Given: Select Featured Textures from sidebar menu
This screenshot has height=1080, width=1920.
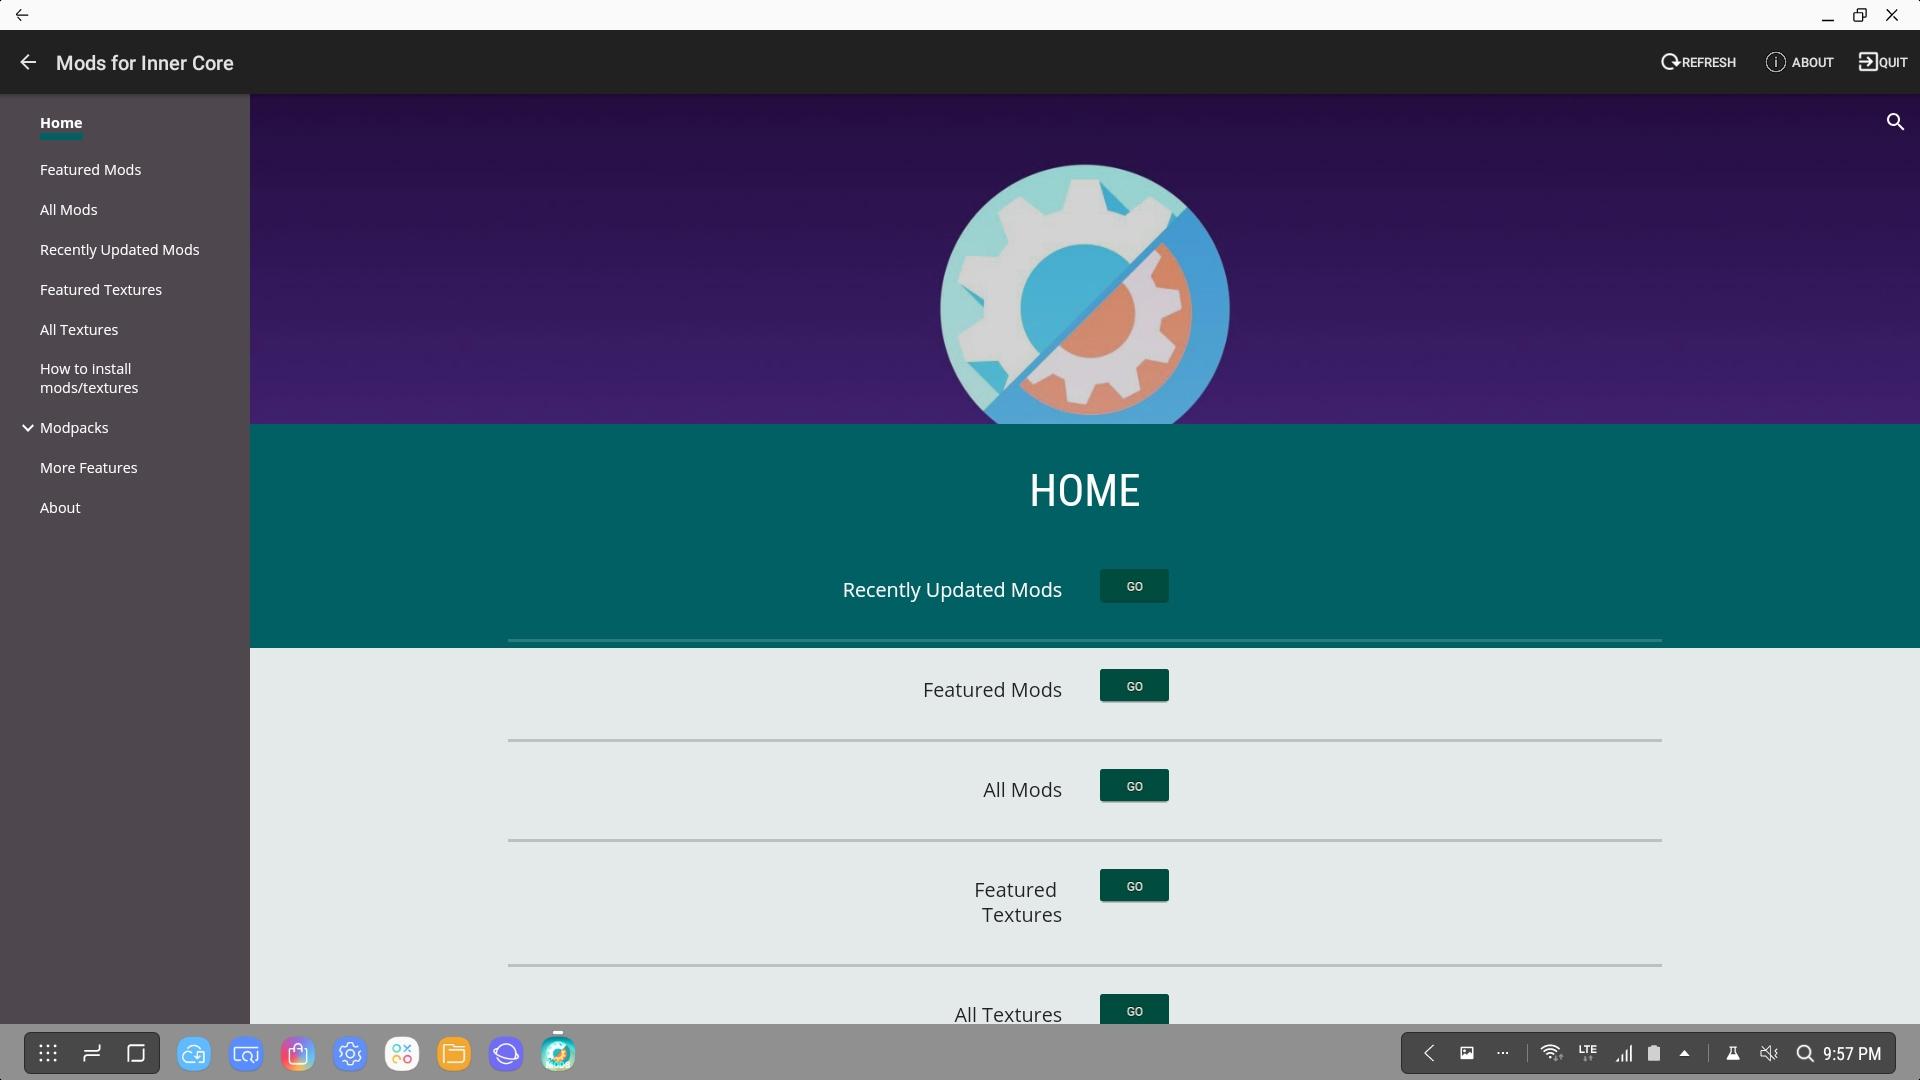Looking at the screenshot, I should (x=100, y=289).
